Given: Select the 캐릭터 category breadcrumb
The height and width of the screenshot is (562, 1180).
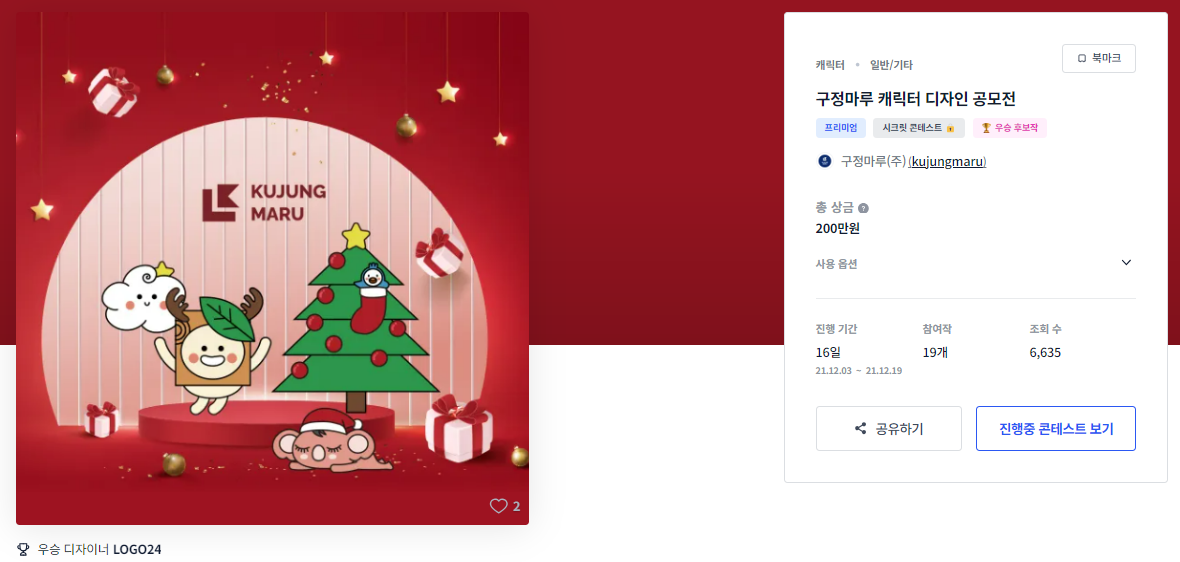Looking at the screenshot, I should [830, 65].
